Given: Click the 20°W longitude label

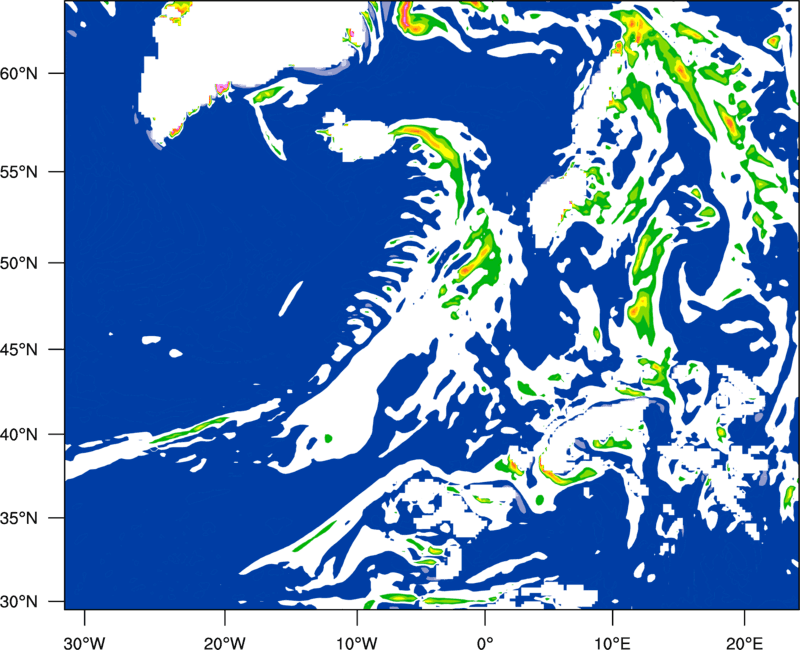Looking at the screenshot, I should [x=225, y=642].
